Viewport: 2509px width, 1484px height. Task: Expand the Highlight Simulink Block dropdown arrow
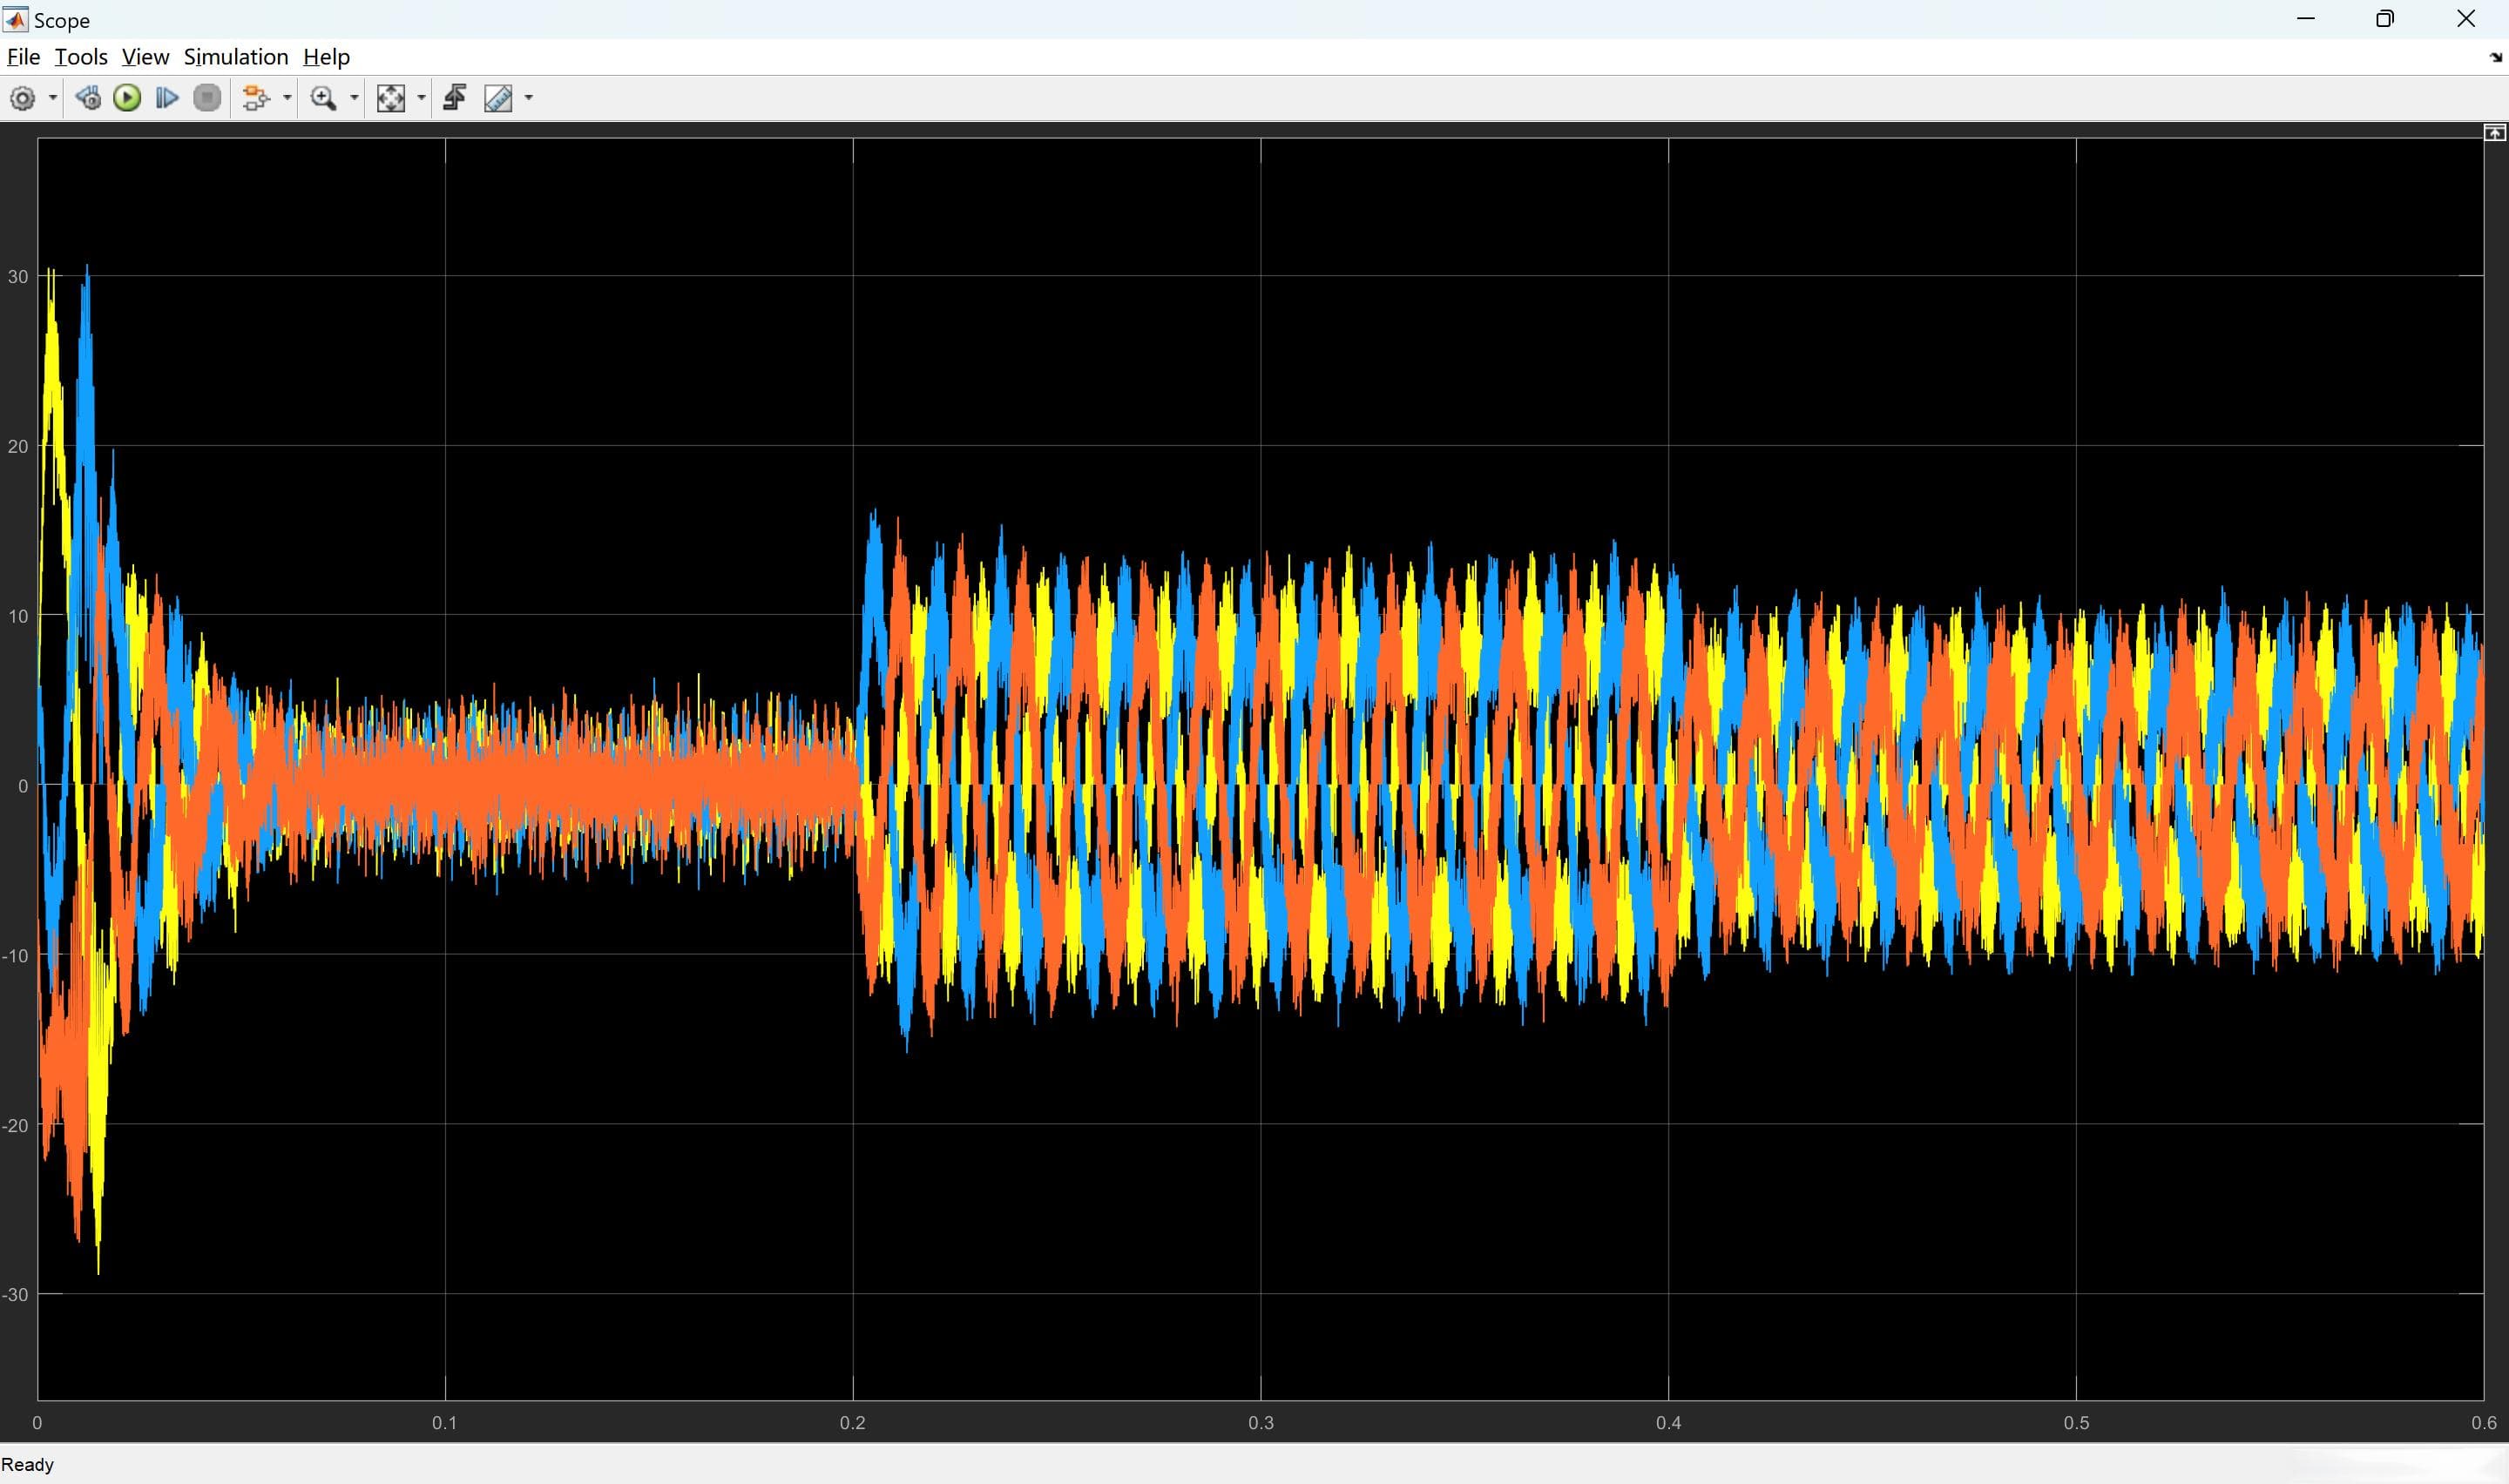(287, 98)
